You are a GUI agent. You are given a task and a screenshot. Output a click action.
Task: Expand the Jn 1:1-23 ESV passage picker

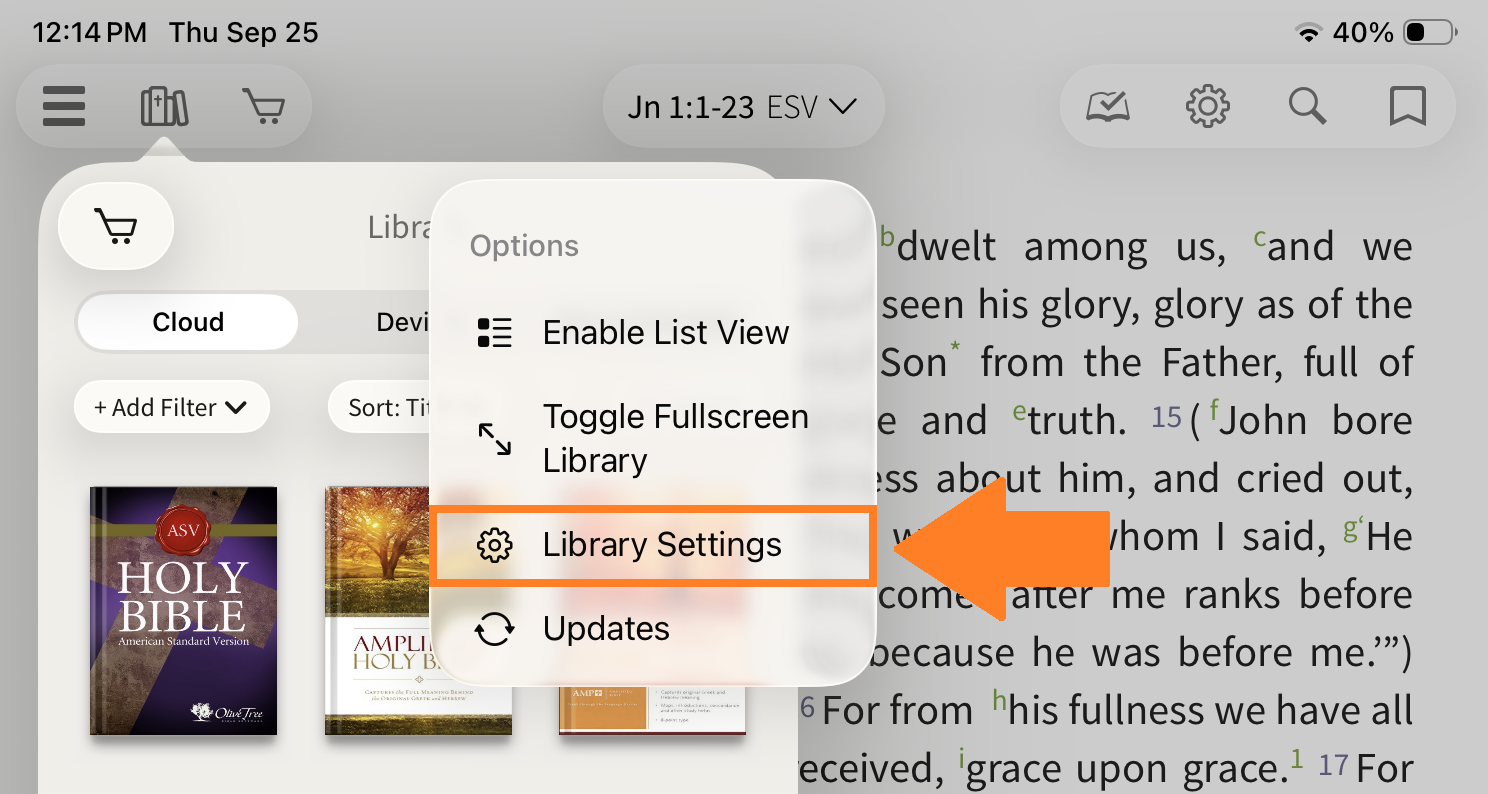(x=743, y=107)
